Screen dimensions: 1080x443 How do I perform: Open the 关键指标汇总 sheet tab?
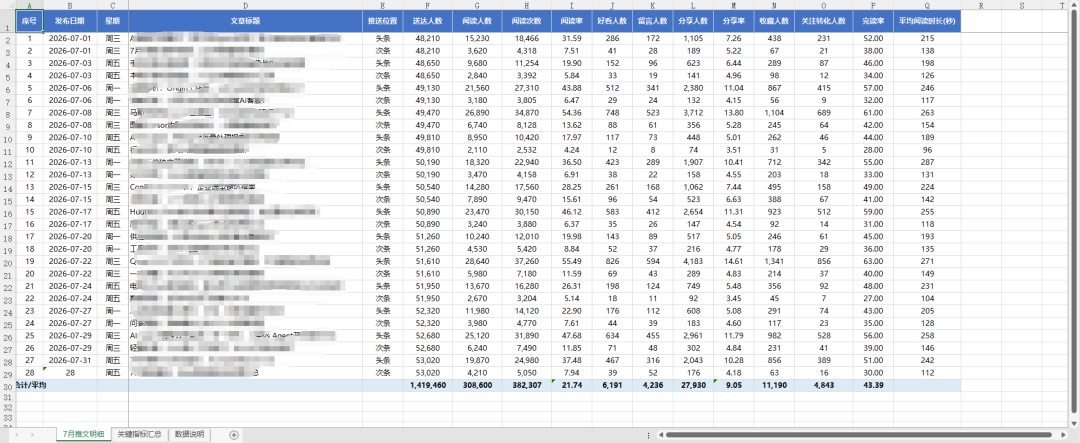(139, 435)
